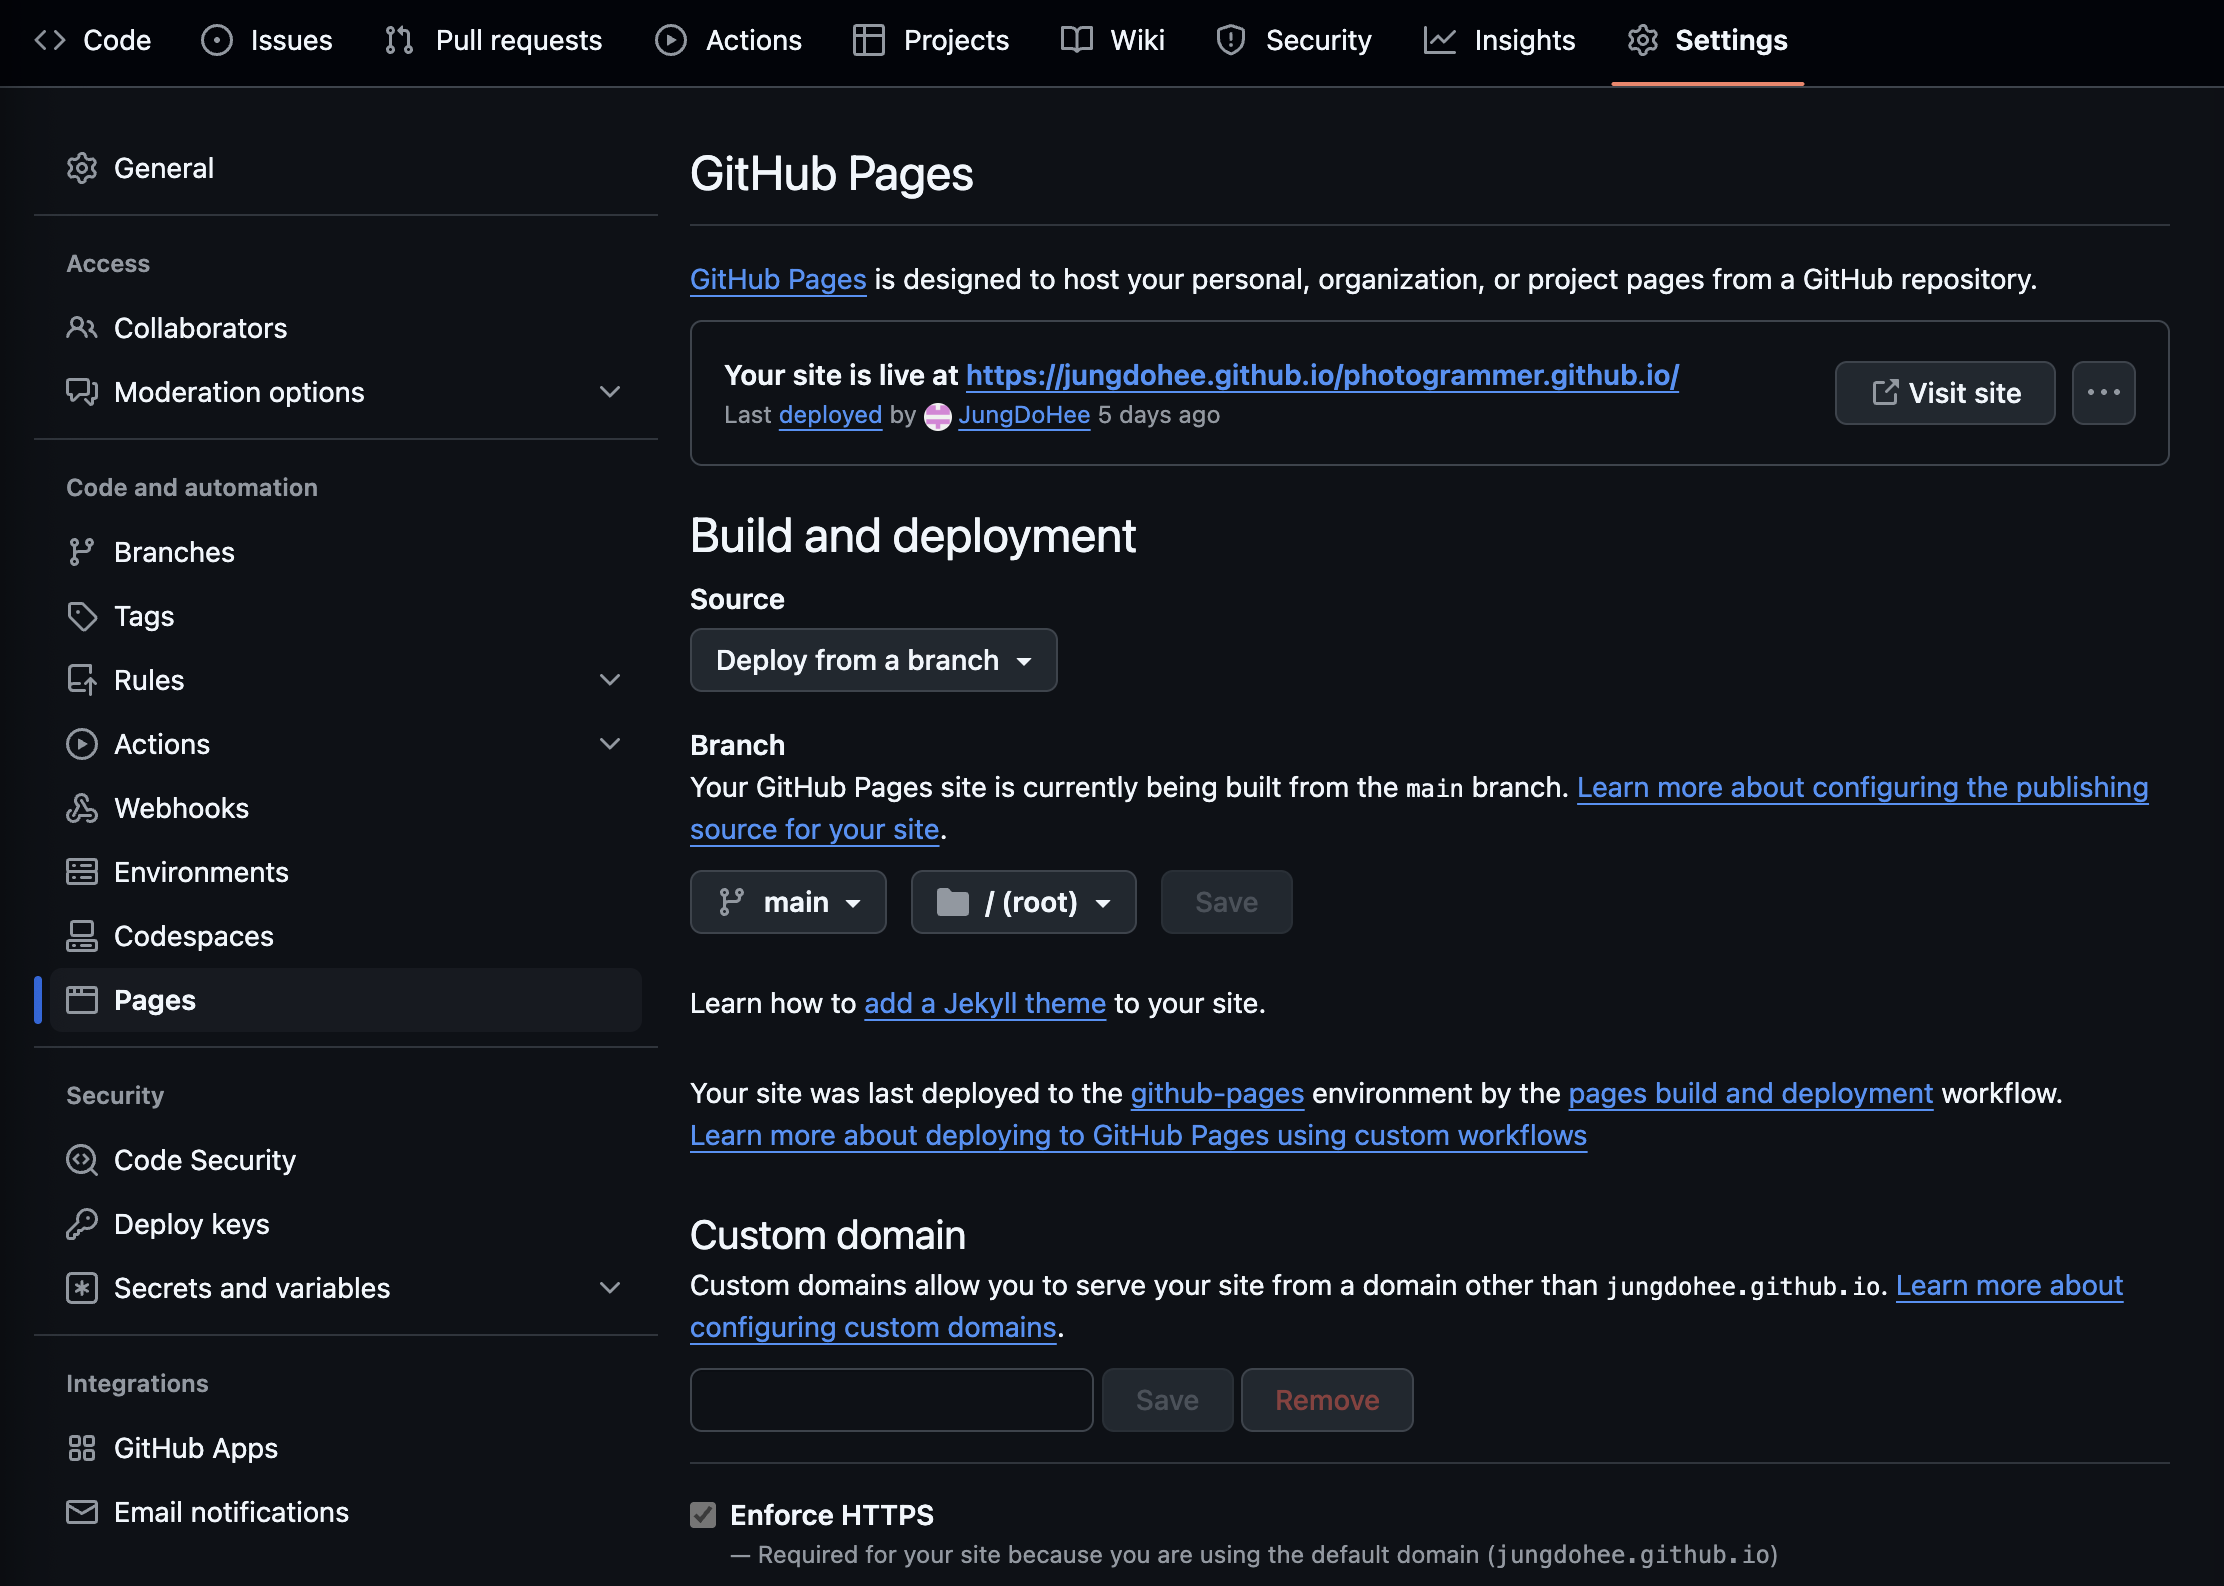Open the / (root) folder dropdown
This screenshot has height=1586, width=2224.
(1023, 902)
